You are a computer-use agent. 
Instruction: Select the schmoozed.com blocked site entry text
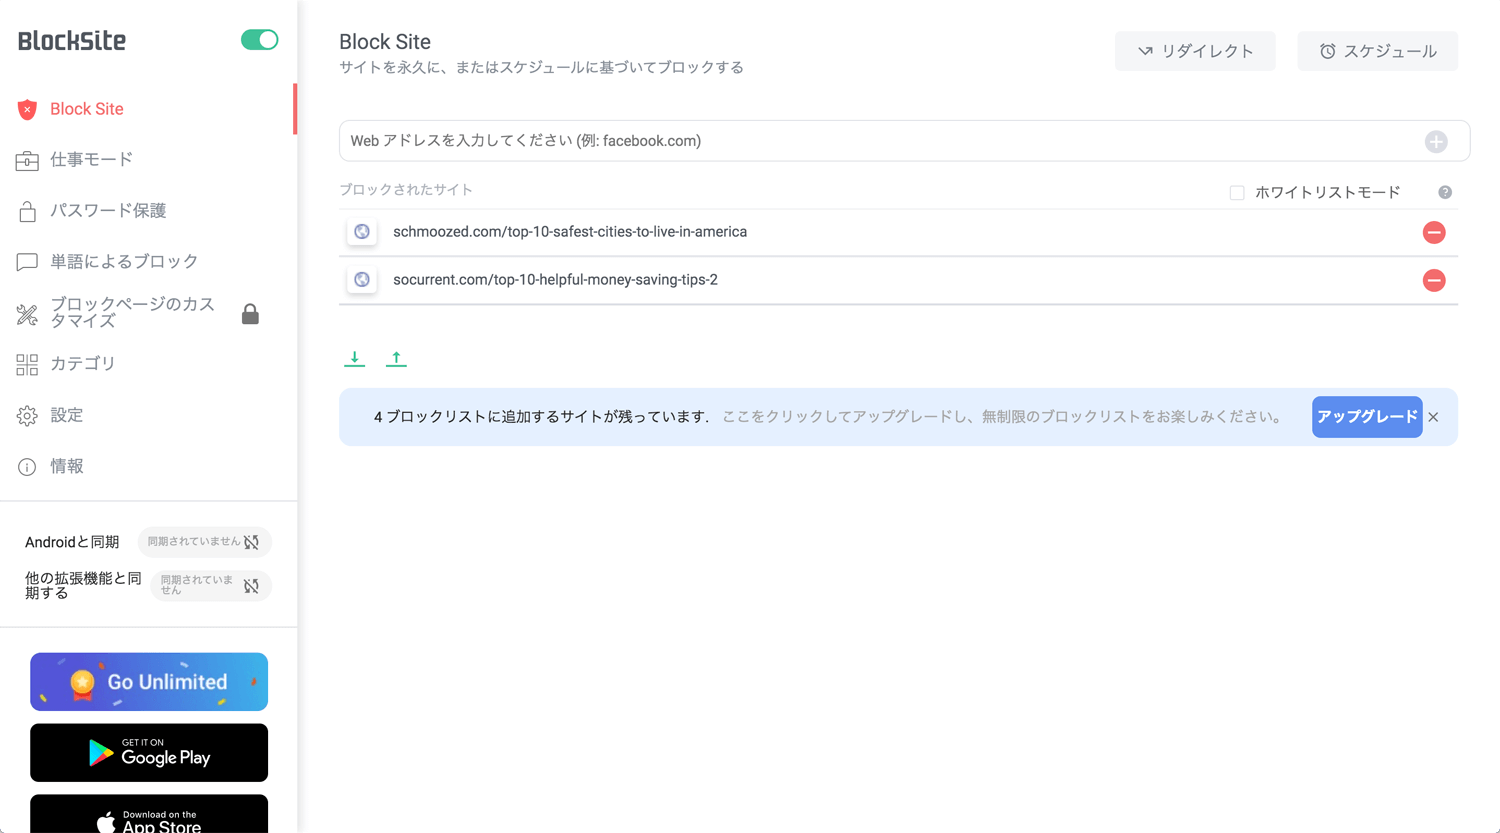[x=570, y=232]
